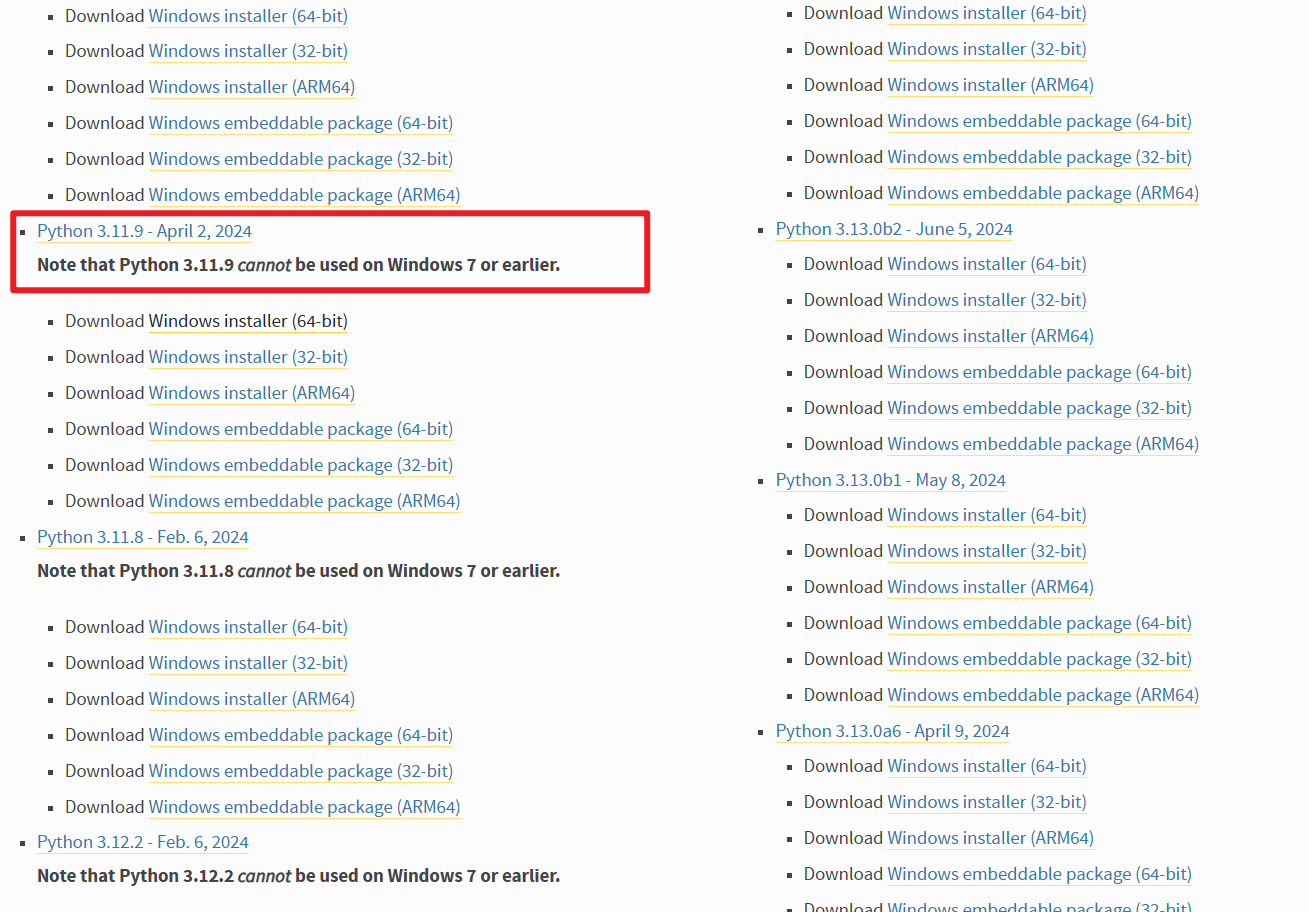Download Python 3.13.0b2 Windows installer (ARM64)
This screenshot has width=1309, height=912.
(x=991, y=336)
